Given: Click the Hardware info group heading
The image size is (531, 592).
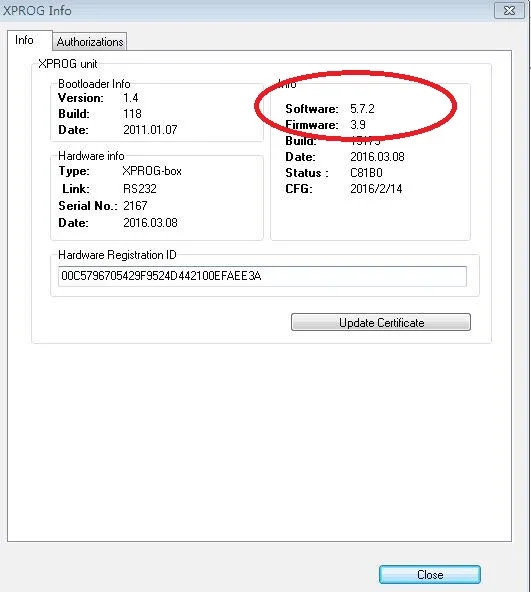Looking at the screenshot, I should pos(91,156).
